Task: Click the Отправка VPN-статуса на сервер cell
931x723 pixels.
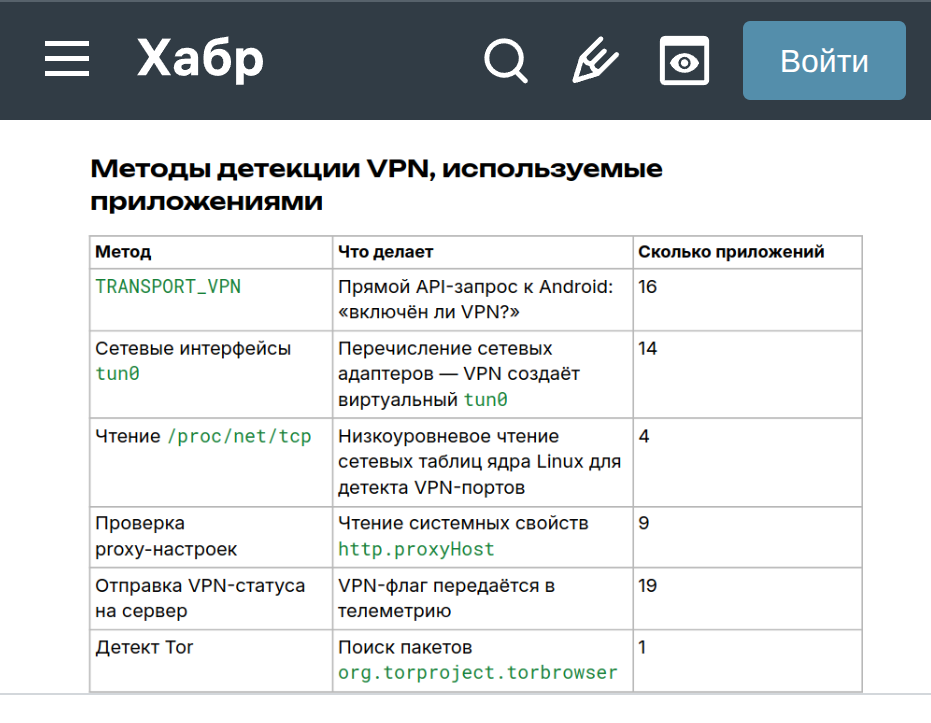Action: click(x=200, y=598)
